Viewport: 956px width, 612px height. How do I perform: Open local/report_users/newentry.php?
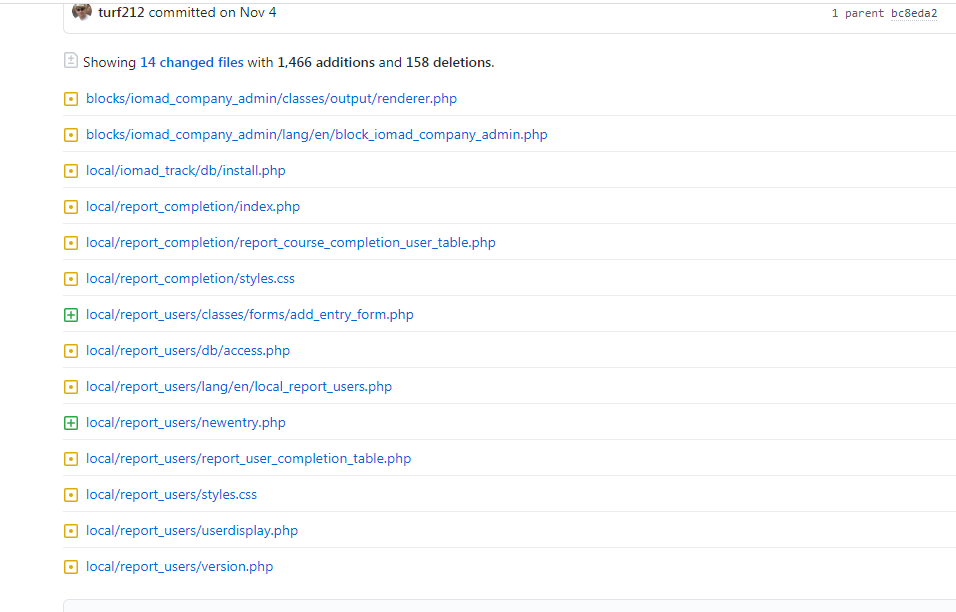(x=185, y=422)
